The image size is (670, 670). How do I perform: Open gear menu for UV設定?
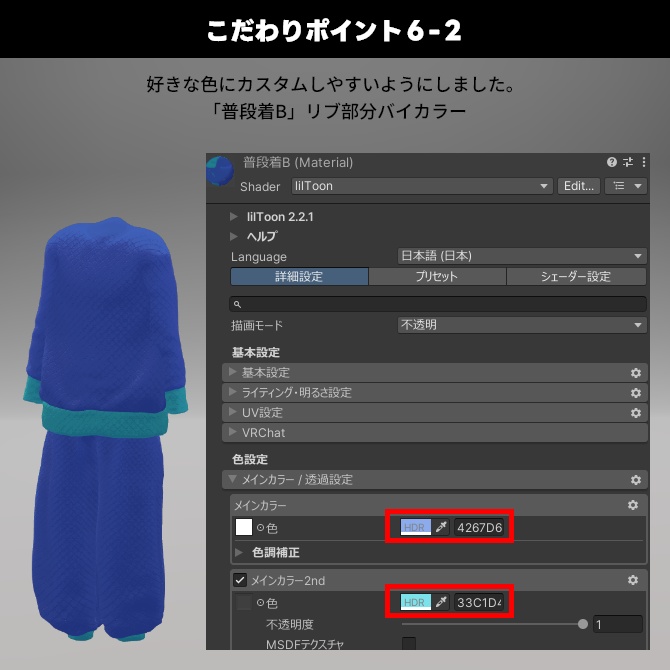636,413
